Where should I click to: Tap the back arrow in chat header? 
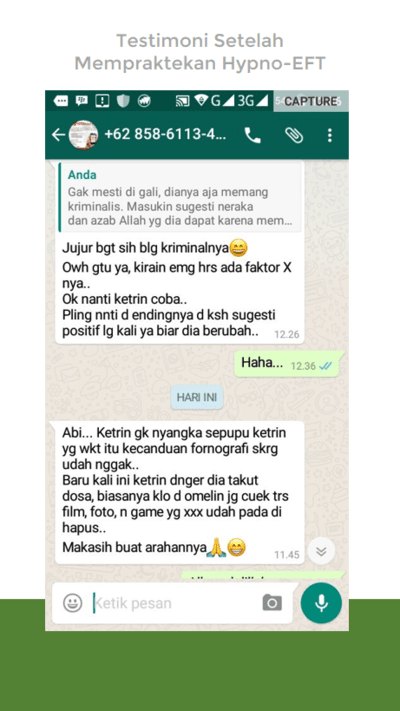tap(58, 135)
